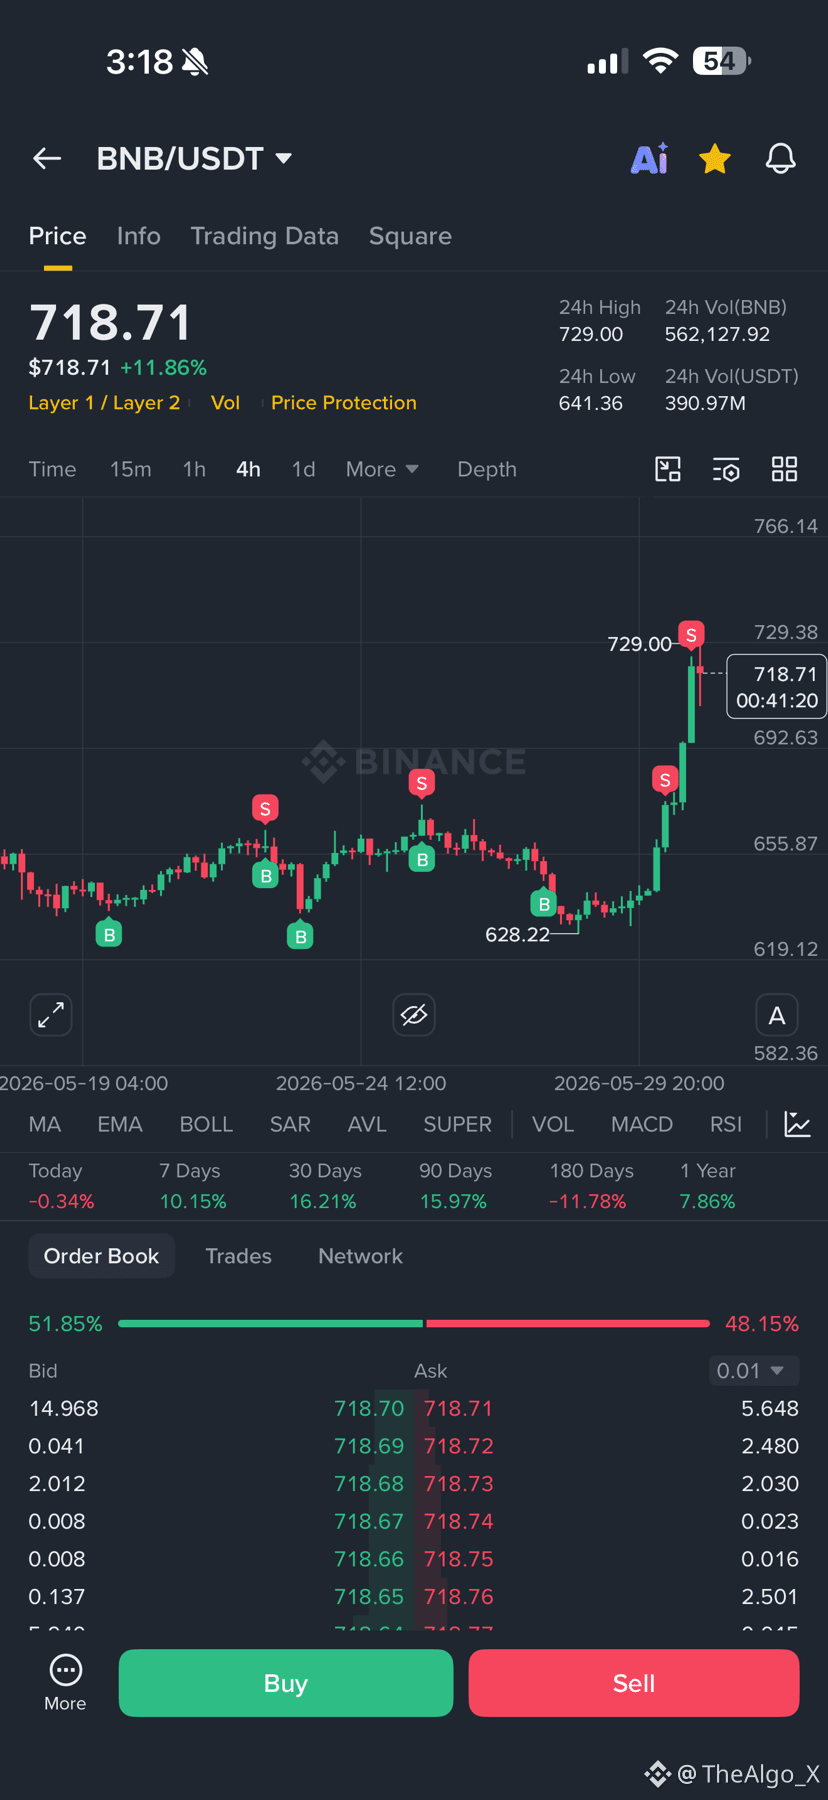This screenshot has width=828, height=1800.
Task: Toggle the VOL indicator
Action: pos(553,1124)
